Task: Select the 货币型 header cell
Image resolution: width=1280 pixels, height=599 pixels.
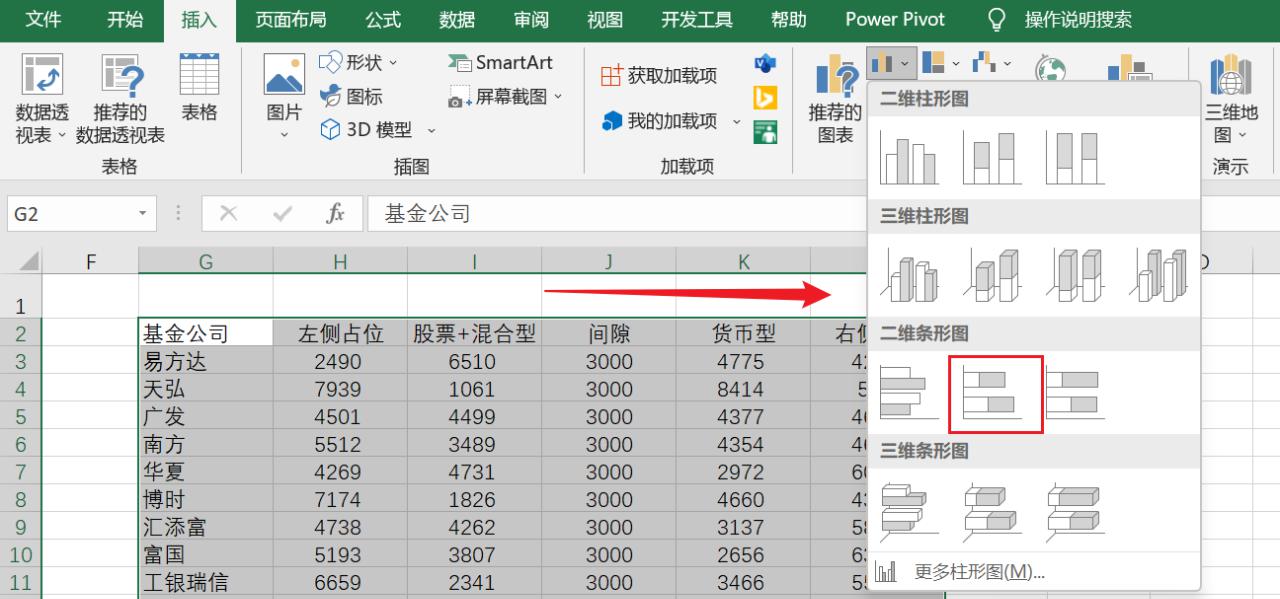Action: click(x=744, y=334)
